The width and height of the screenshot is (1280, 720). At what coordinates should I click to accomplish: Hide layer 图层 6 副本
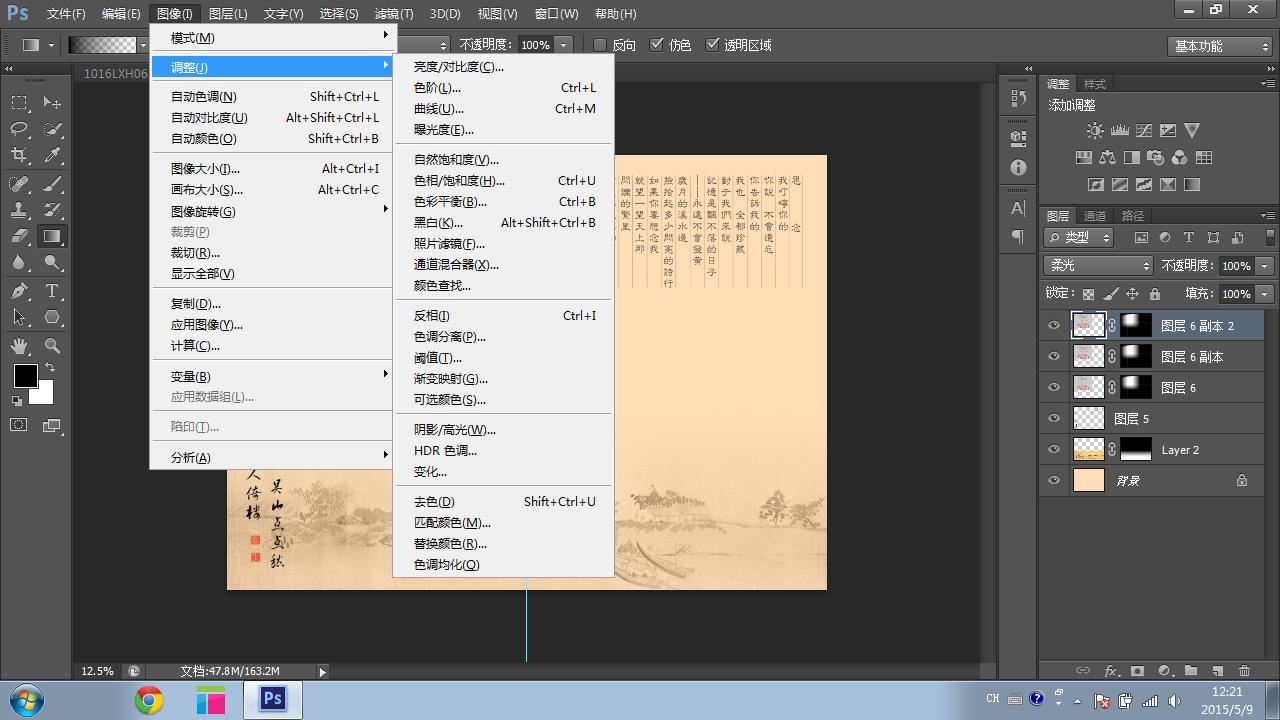click(1054, 356)
